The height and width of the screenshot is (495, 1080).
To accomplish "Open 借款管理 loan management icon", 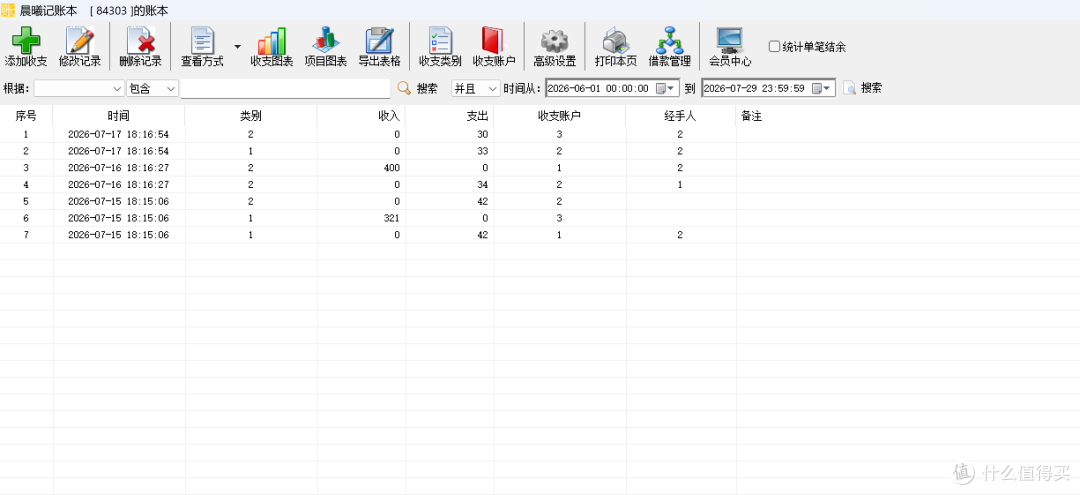I will click(x=669, y=41).
